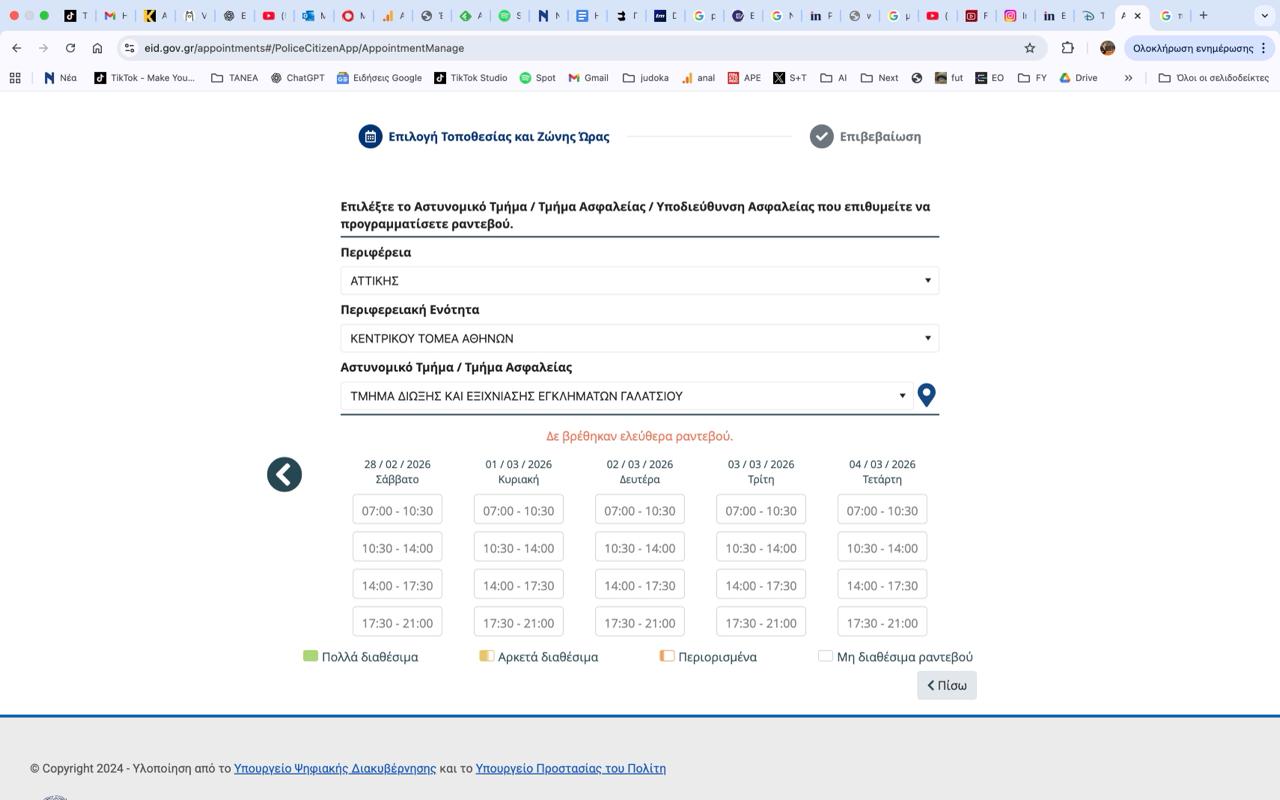Image resolution: width=1280 pixels, height=800 pixels.
Task: Click the map location pin icon
Action: (926, 395)
